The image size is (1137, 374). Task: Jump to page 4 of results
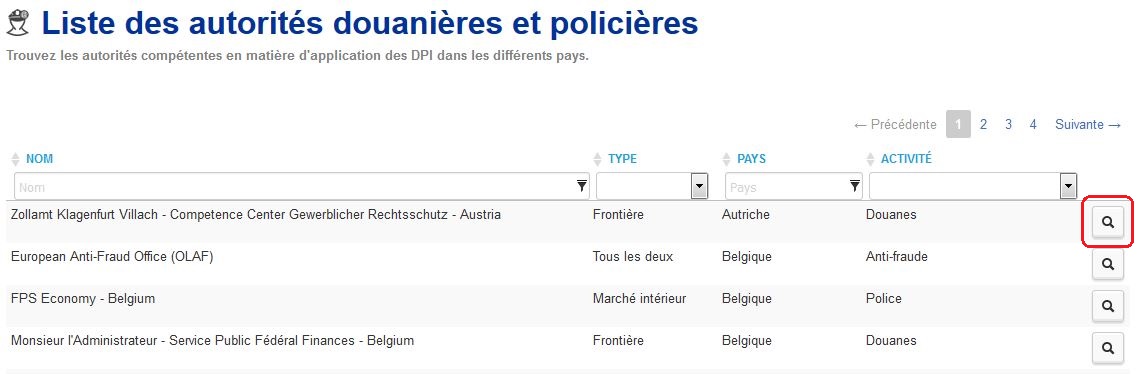click(1033, 125)
